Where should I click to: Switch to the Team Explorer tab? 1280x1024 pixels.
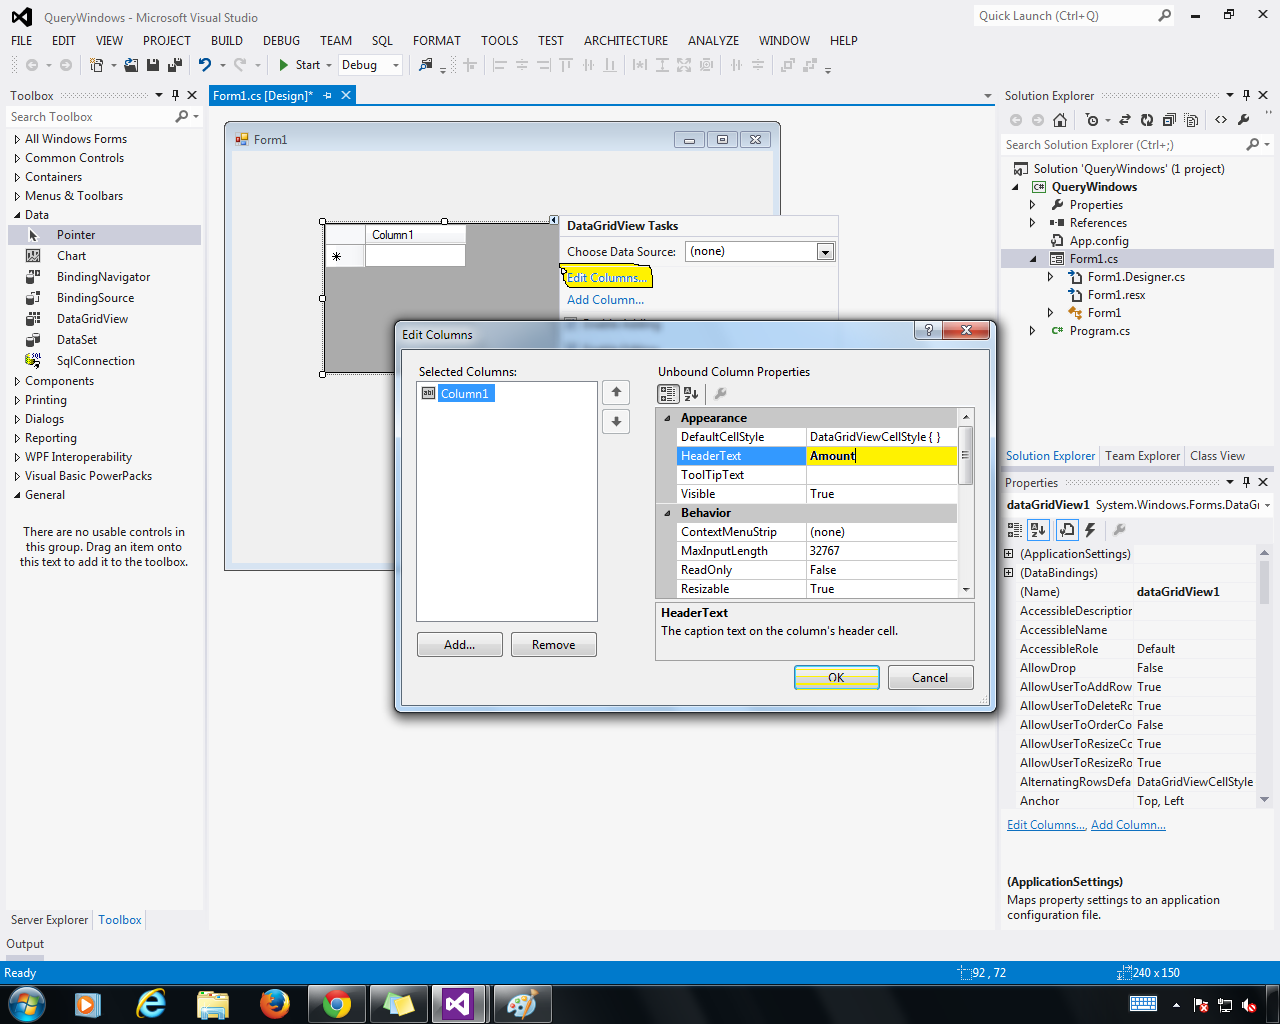(x=1141, y=456)
